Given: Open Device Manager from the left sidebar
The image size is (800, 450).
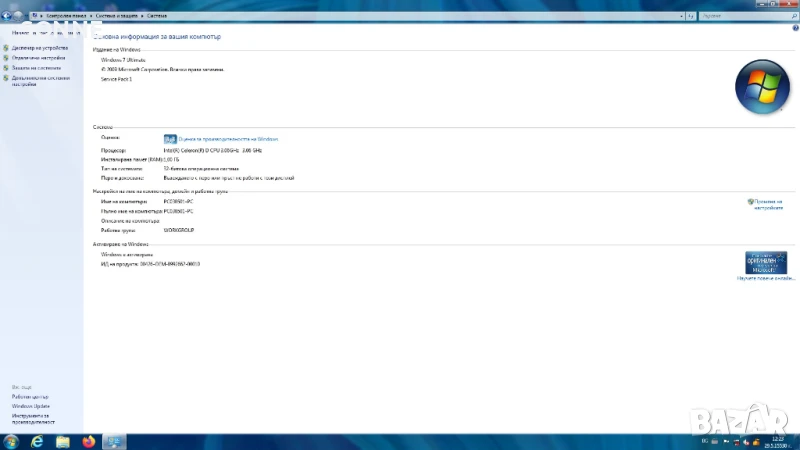Looking at the screenshot, I should (x=40, y=48).
